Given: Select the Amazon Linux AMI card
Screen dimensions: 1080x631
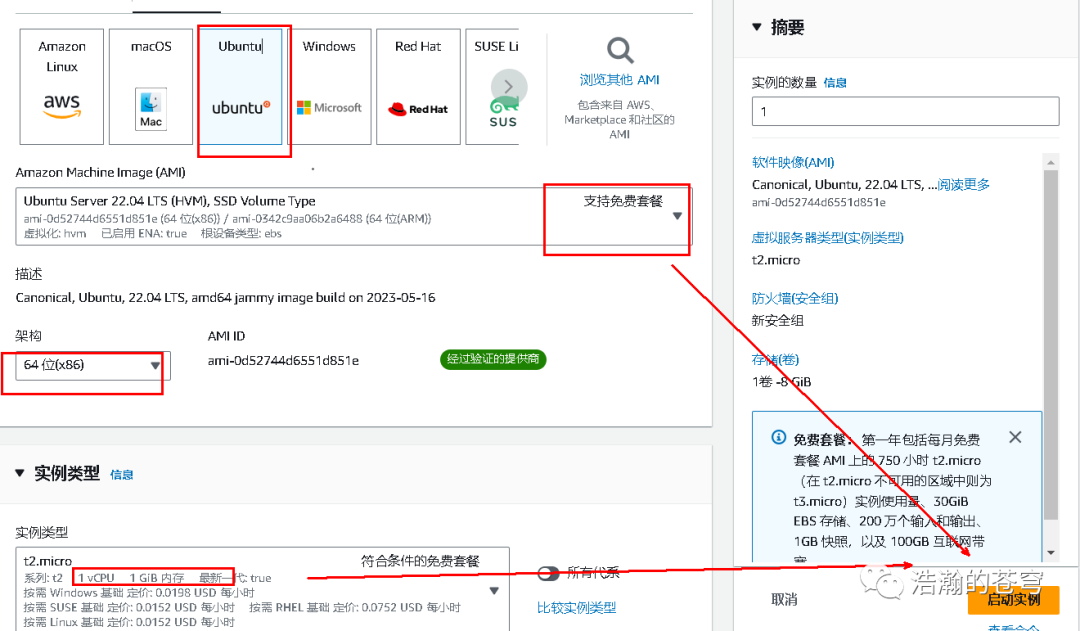Looking at the screenshot, I should 61,86.
